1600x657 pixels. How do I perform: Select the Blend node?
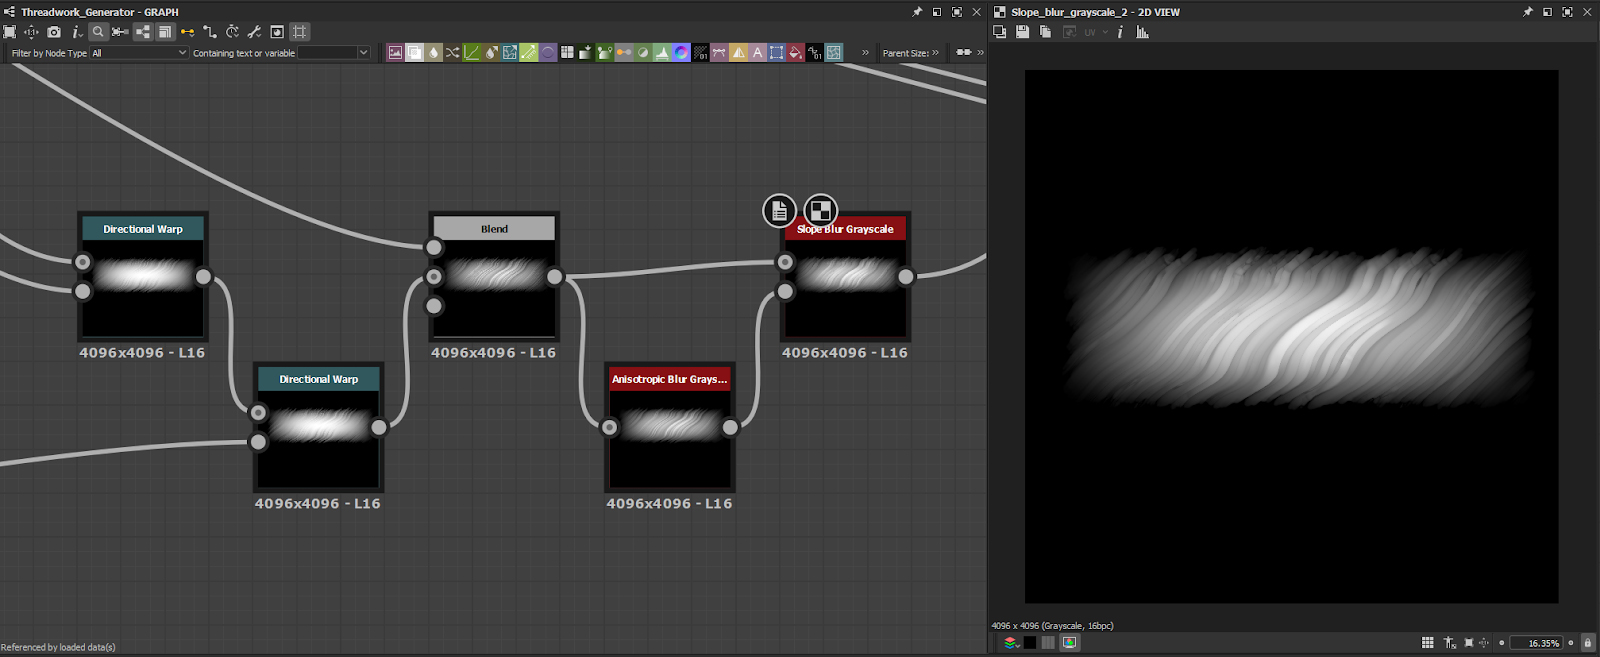tap(494, 276)
